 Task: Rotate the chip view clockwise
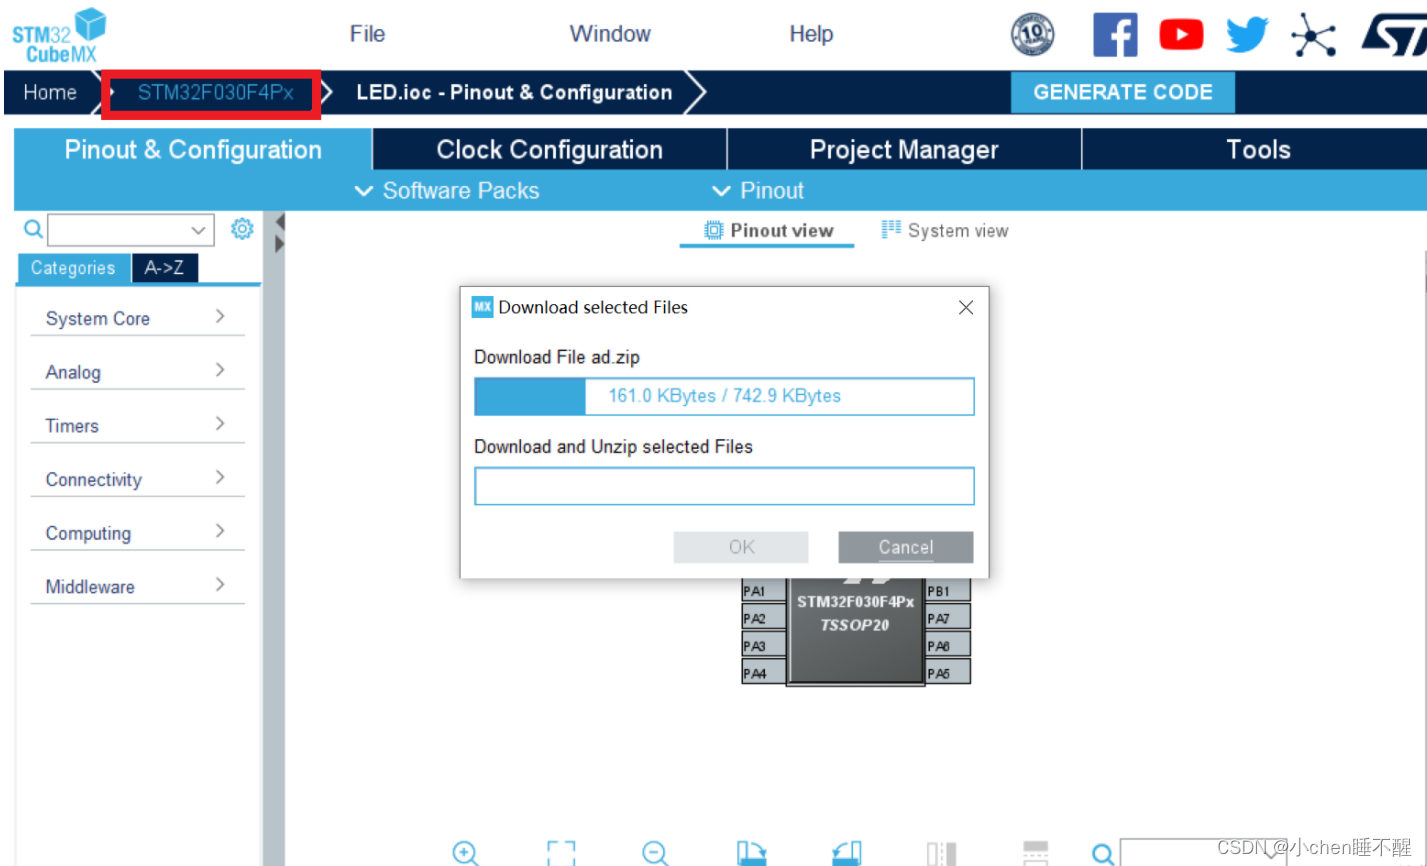pos(752,853)
